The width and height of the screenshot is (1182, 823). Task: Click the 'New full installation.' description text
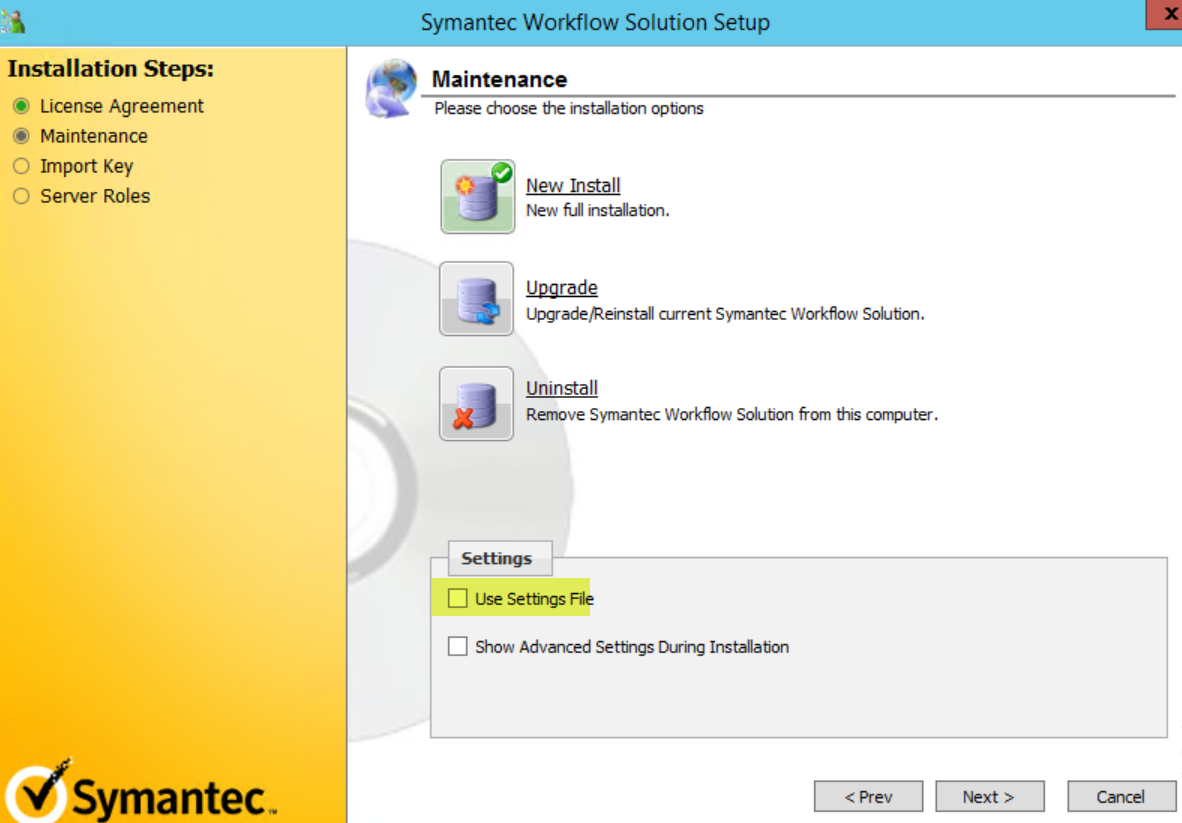tap(598, 210)
